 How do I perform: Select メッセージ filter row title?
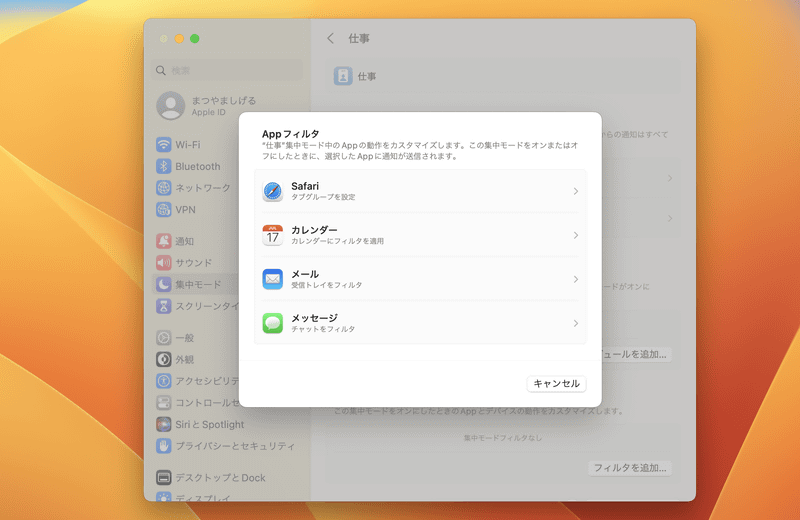314,318
